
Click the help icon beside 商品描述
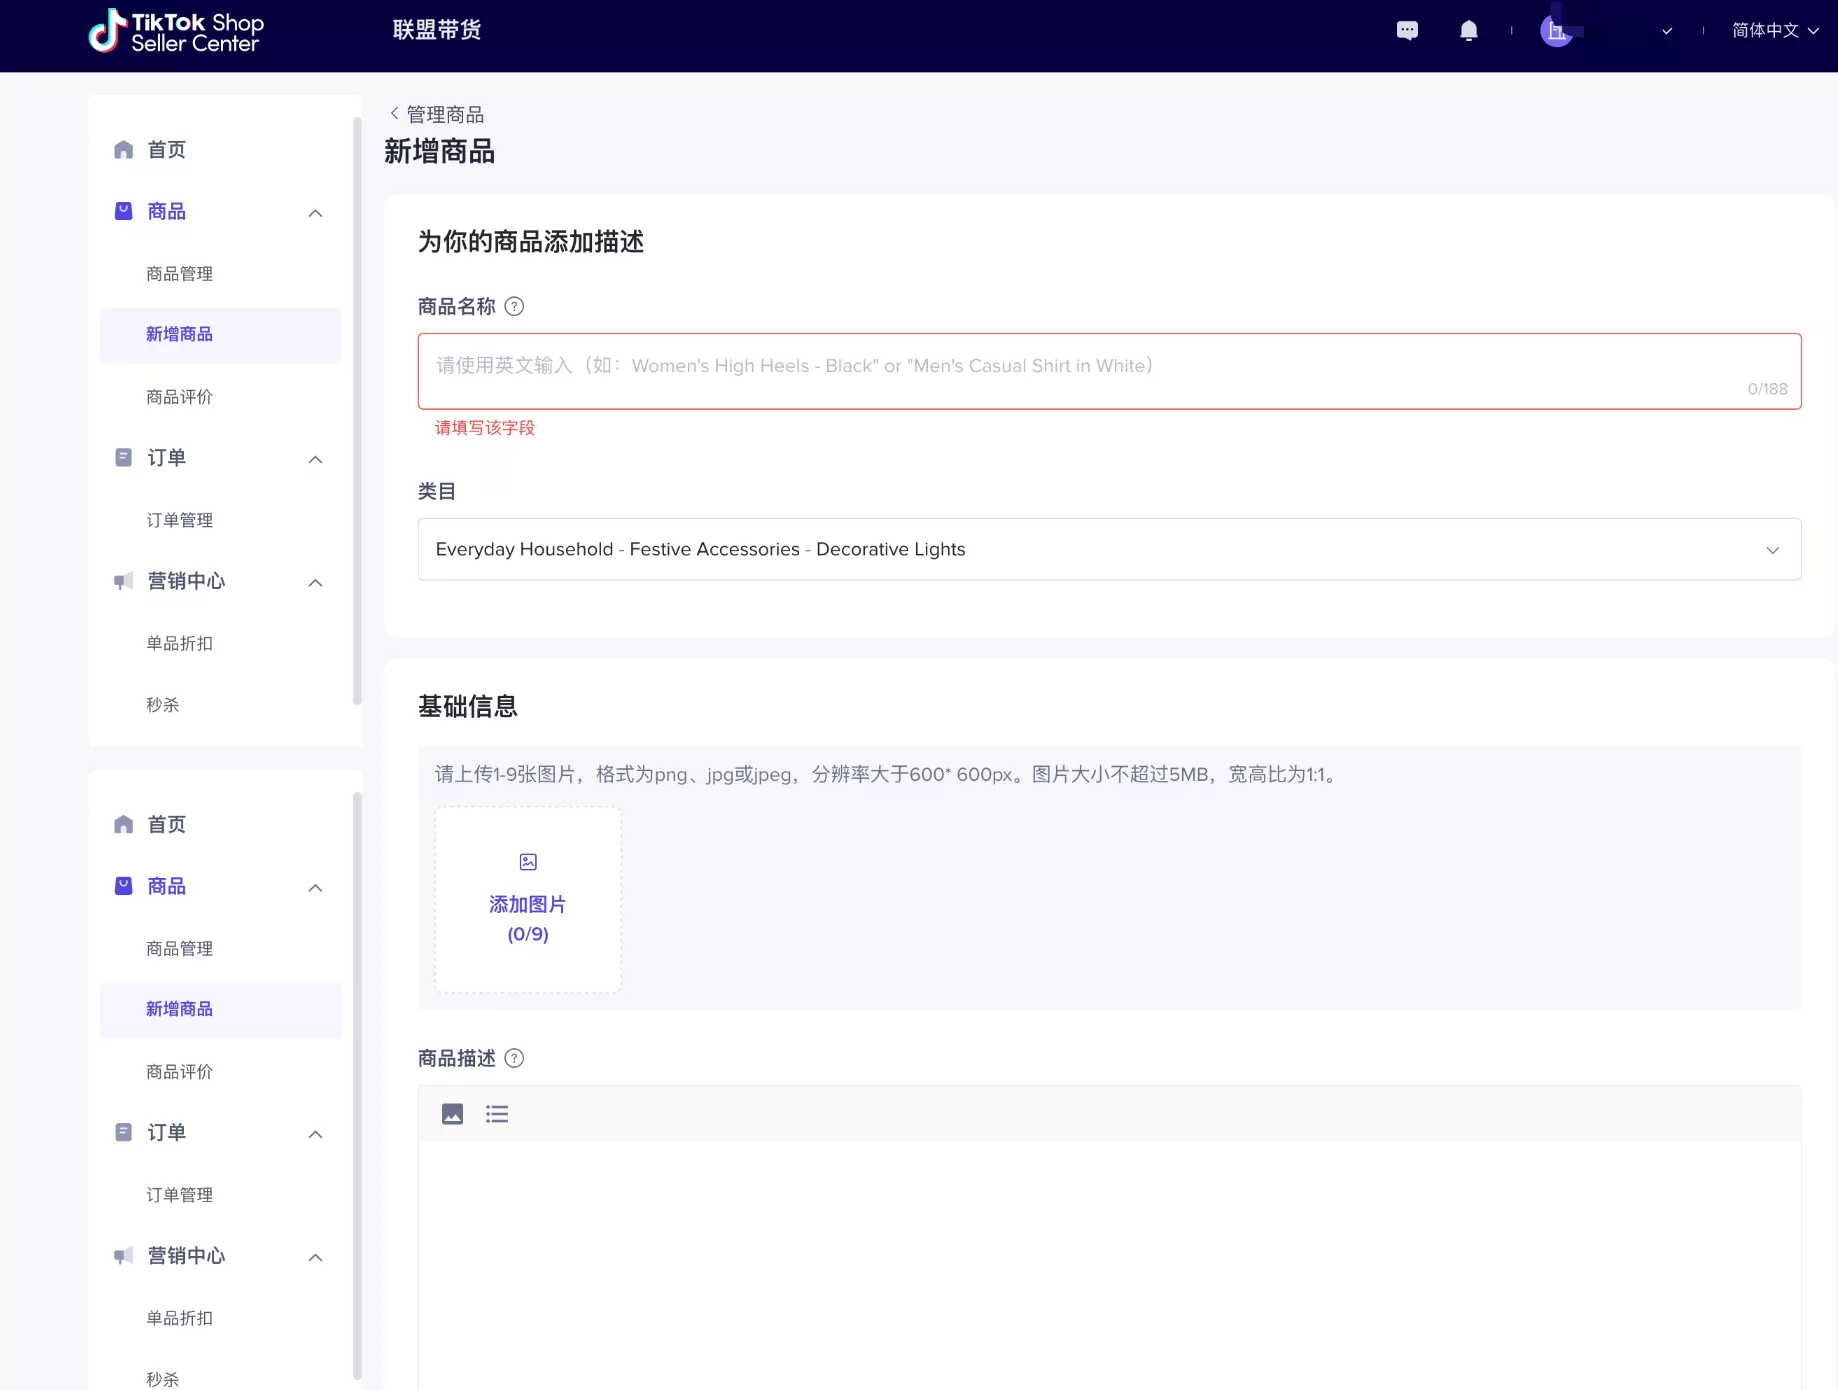(x=514, y=1058)
